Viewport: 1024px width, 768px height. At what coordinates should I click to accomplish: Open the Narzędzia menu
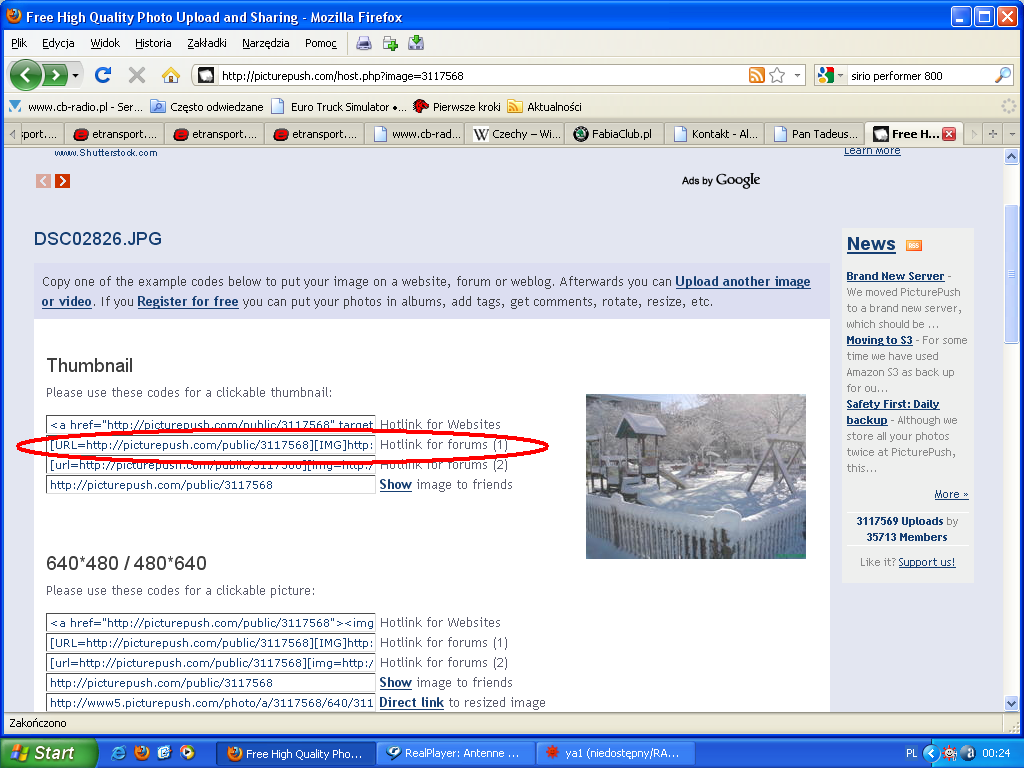[x=265, y=43]
